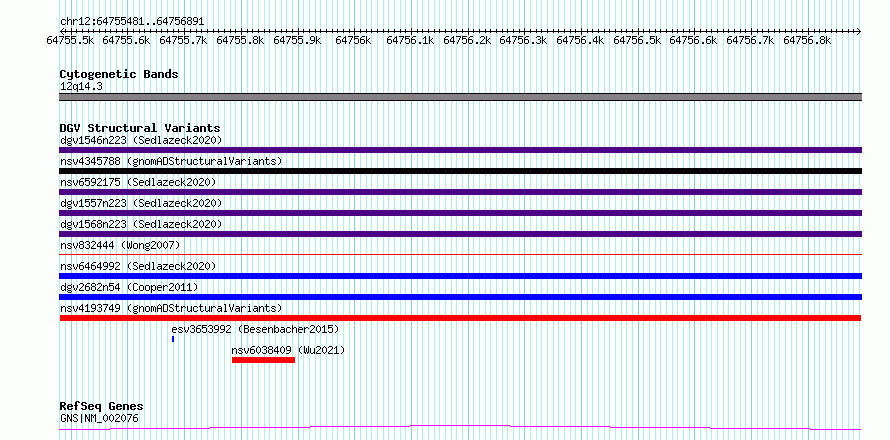Click the dgv1568n223 purple variant bar
The height and width of the screenshot is (440, 890).
(460, 234)
